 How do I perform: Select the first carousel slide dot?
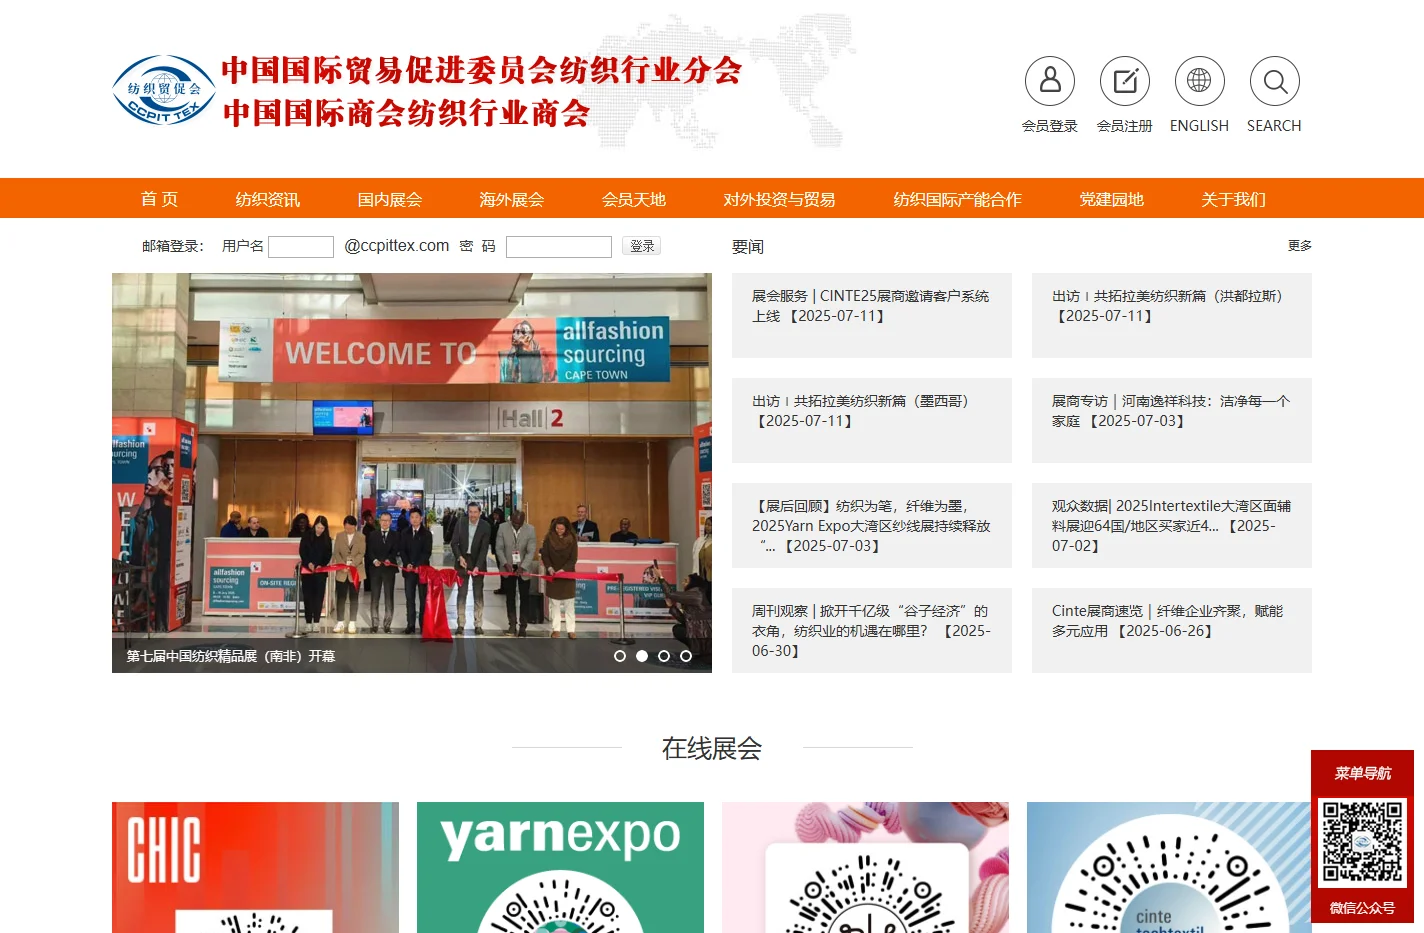click(620, 656)
